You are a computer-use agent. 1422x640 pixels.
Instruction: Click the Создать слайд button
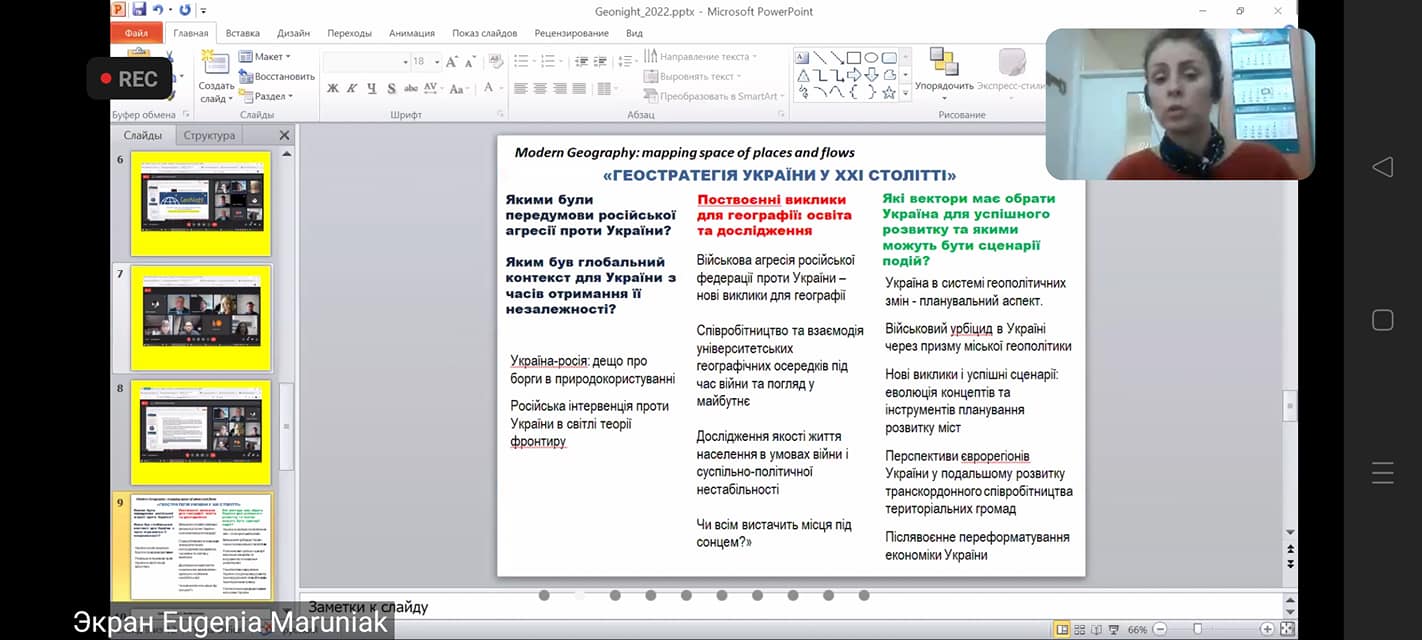tap(216, 77)
